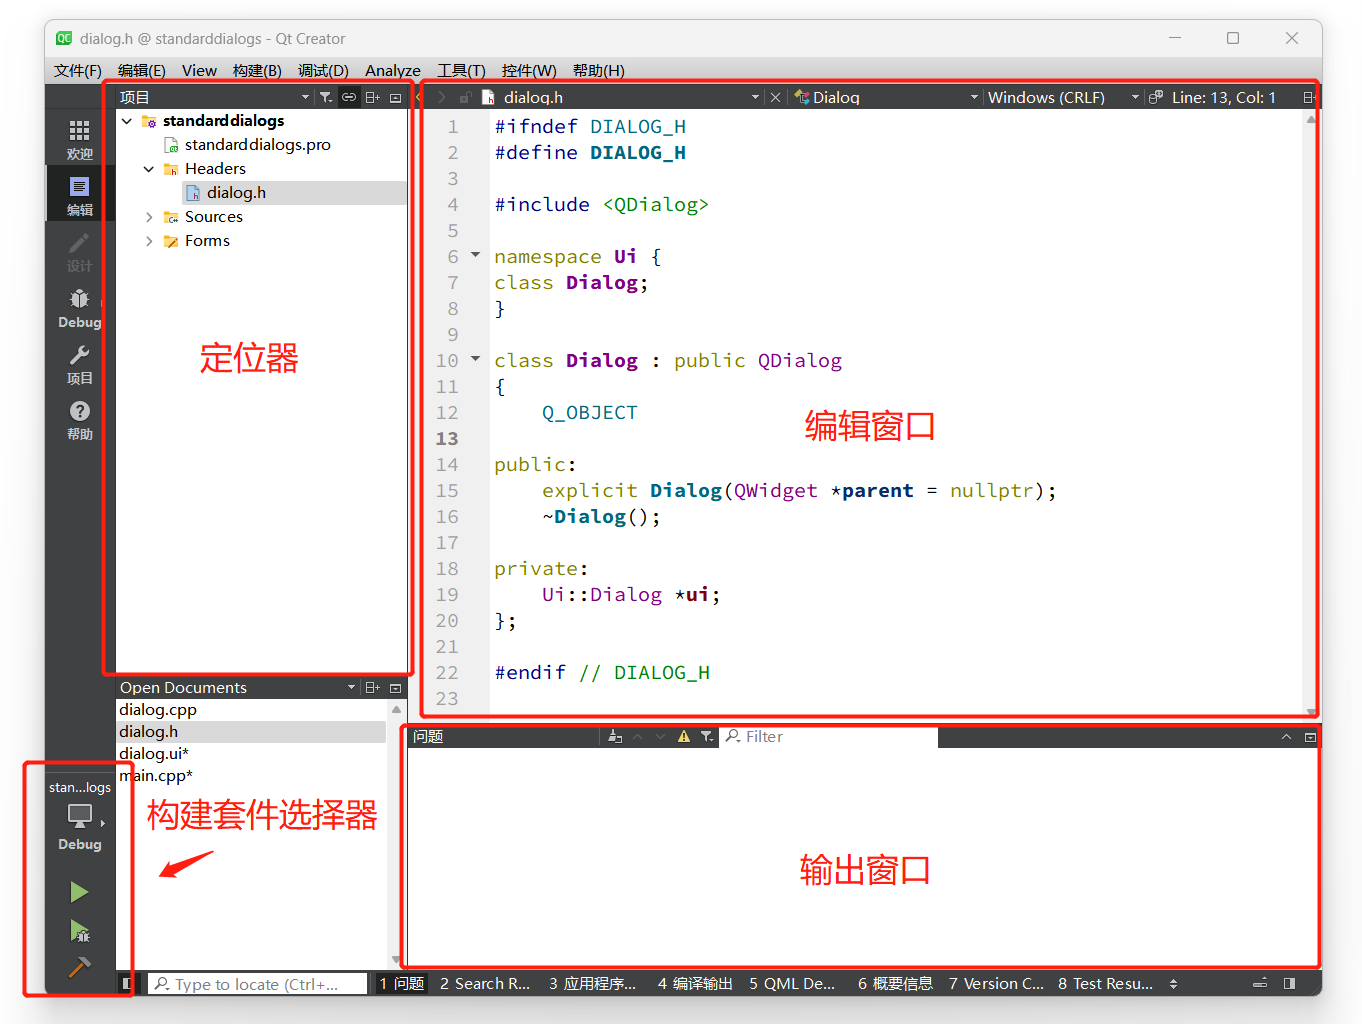This screenshot has width=1362, height=1024.
Task: Close the Projects side panel
Action: 395,97
